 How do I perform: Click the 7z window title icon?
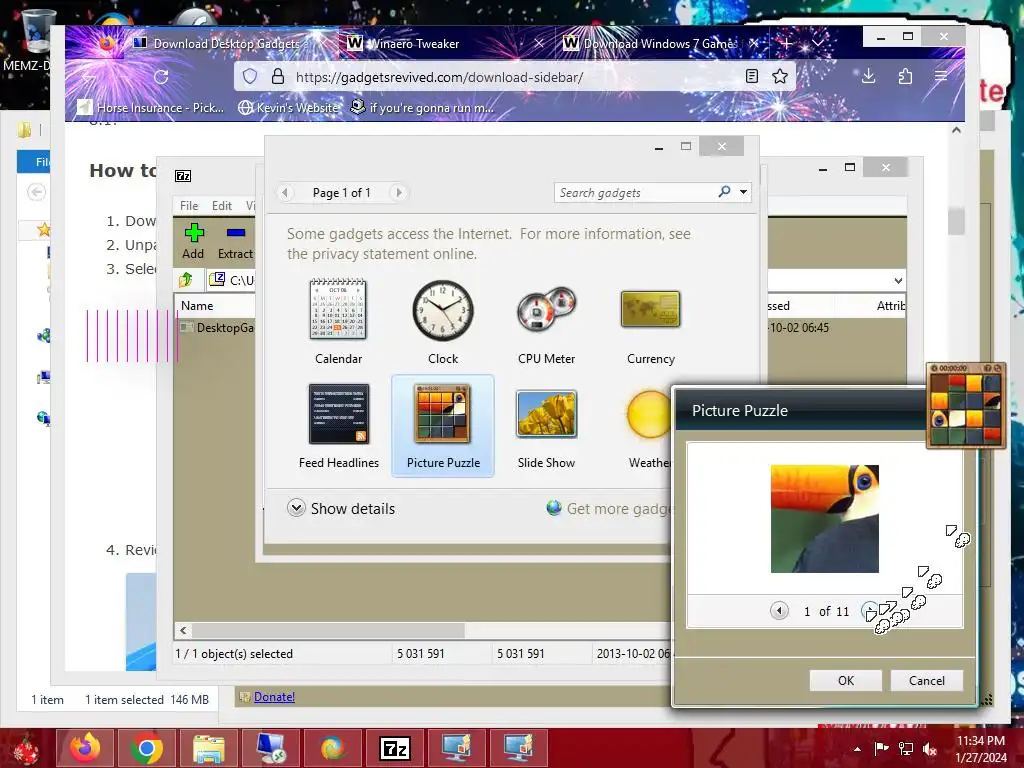coord(183,176)
